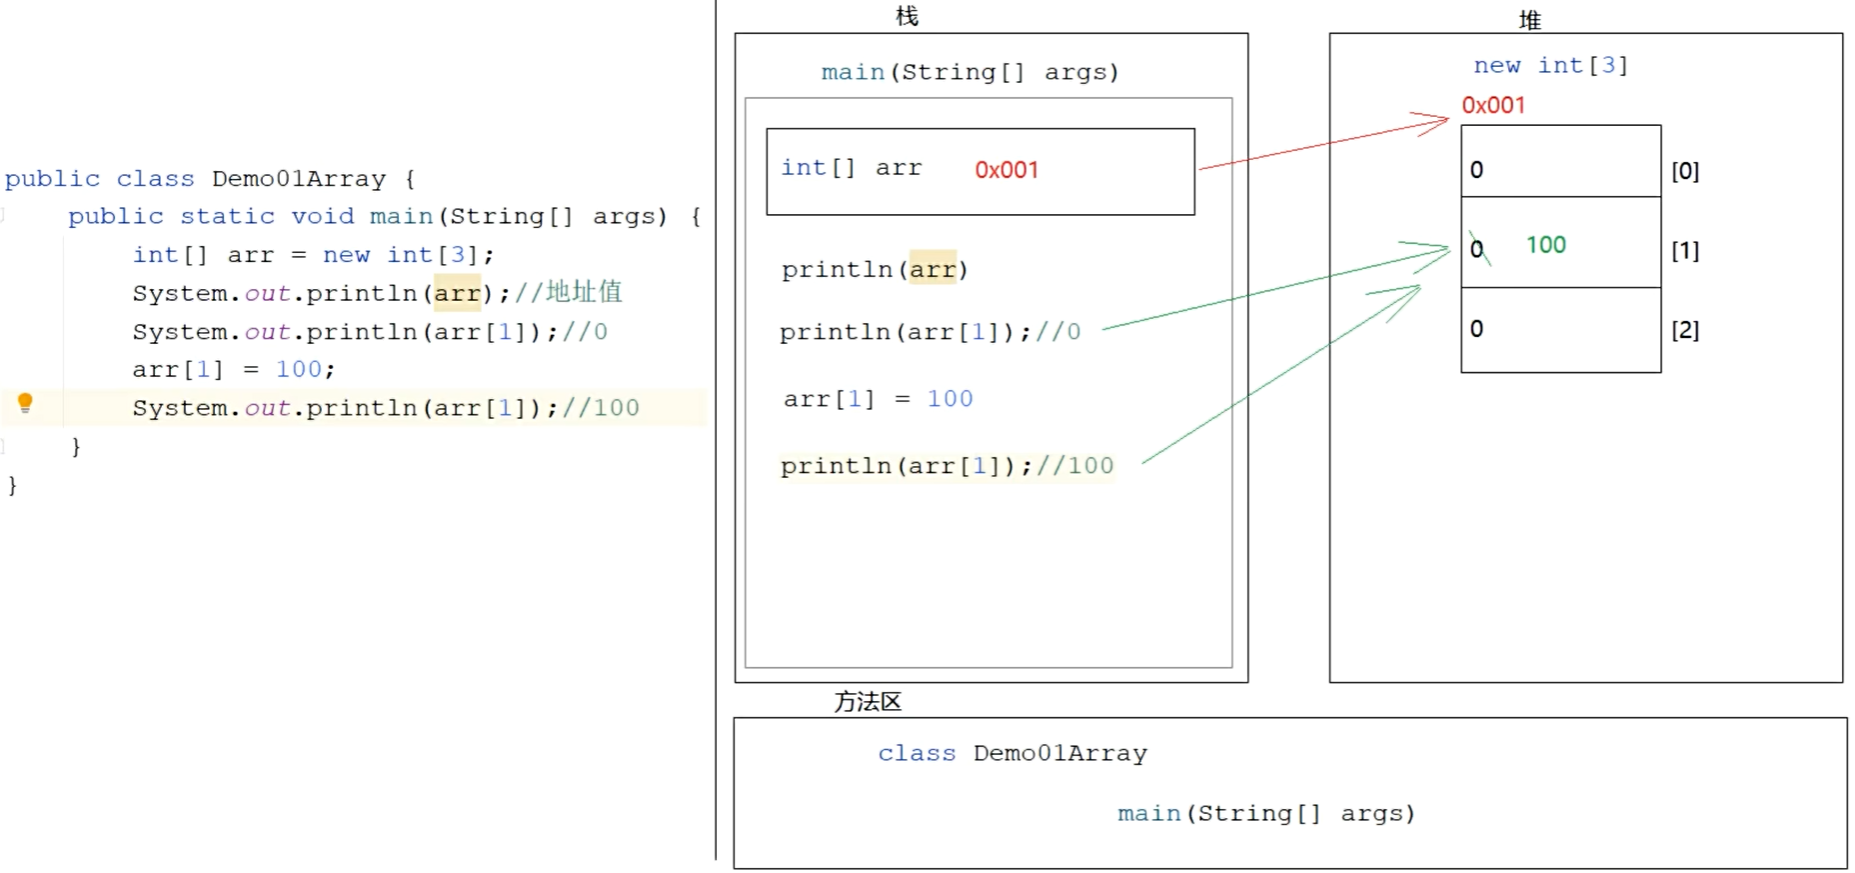Click the array cell at index [2]

[x=1561, y=330]
